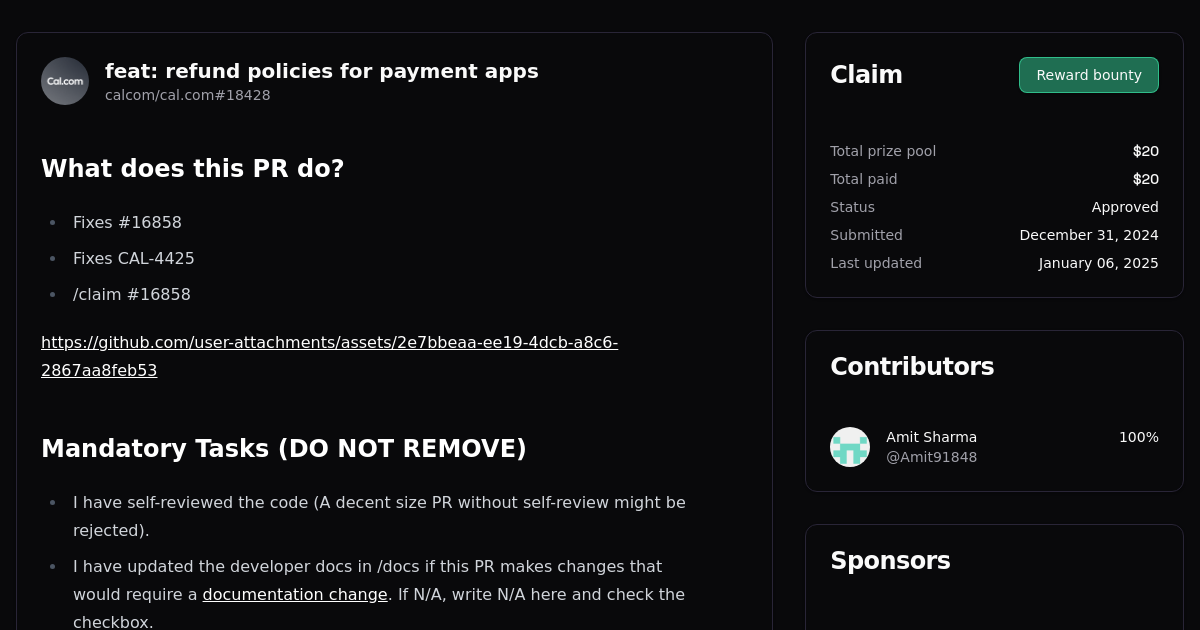Open the CAL-4425 ticket reference
This screenshot has width=1200, height=630.
click(x=134, y=258)
